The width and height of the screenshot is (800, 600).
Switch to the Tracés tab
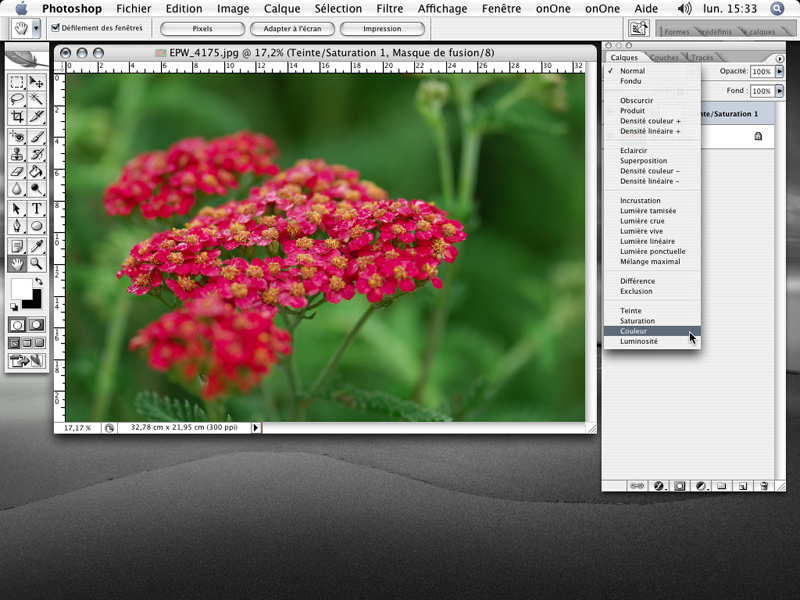[x=702, y=58]
